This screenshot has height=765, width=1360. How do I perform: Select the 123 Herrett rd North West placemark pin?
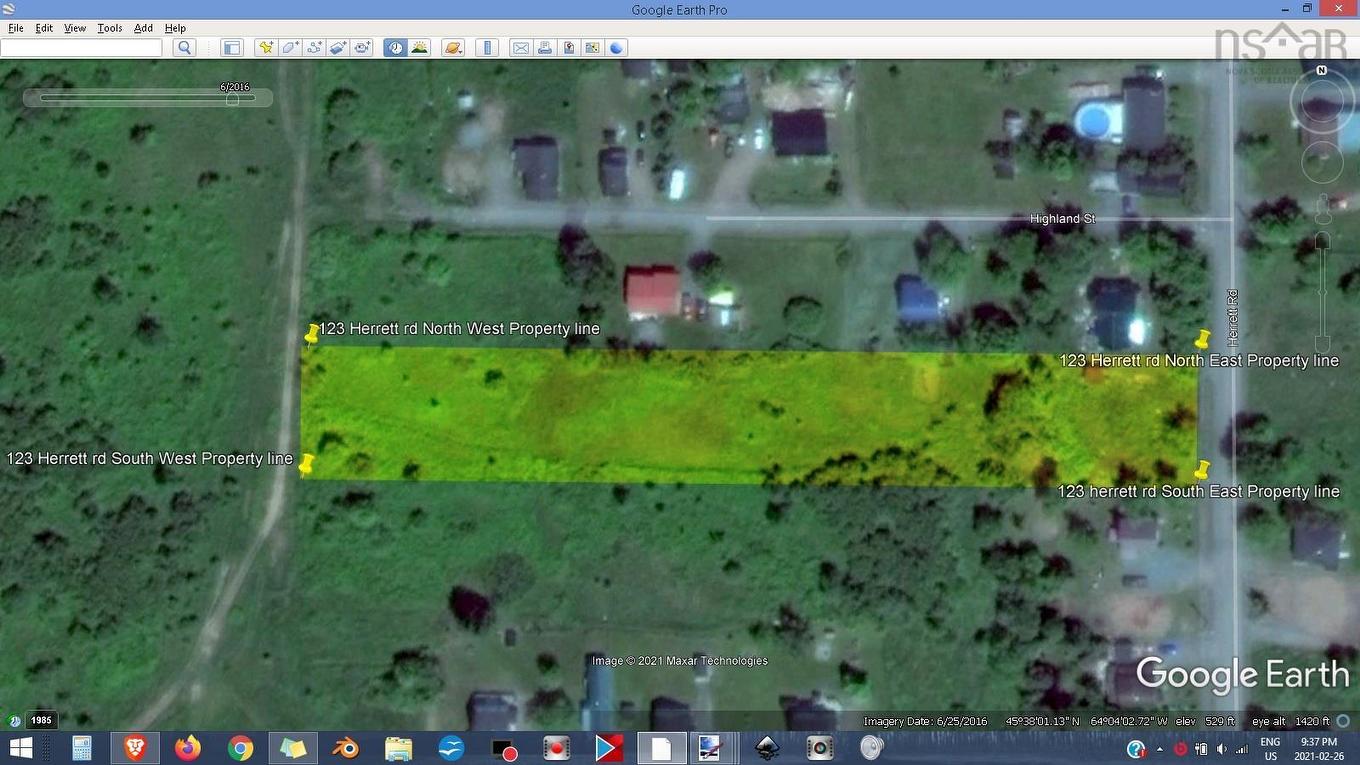click(x=311, y=335)
